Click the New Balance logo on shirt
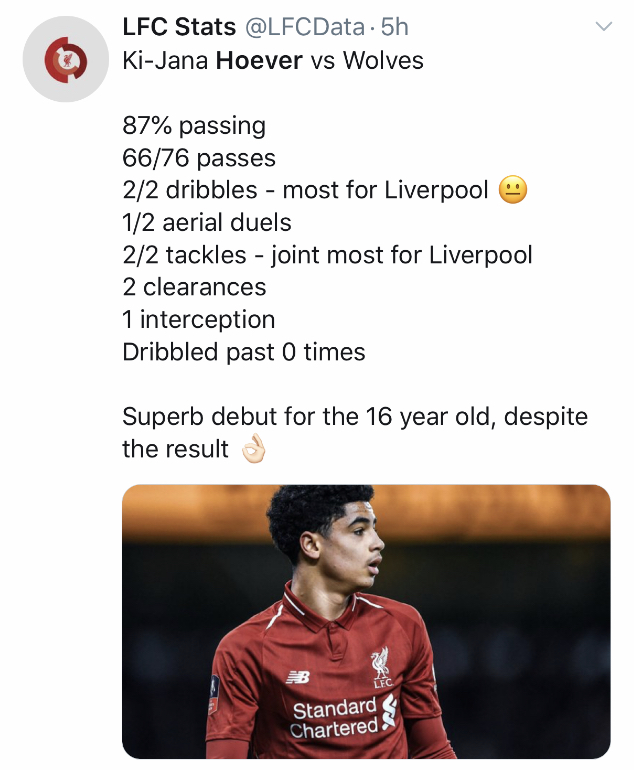This screenshot has height=770, width=634. [x=297, y=677]
